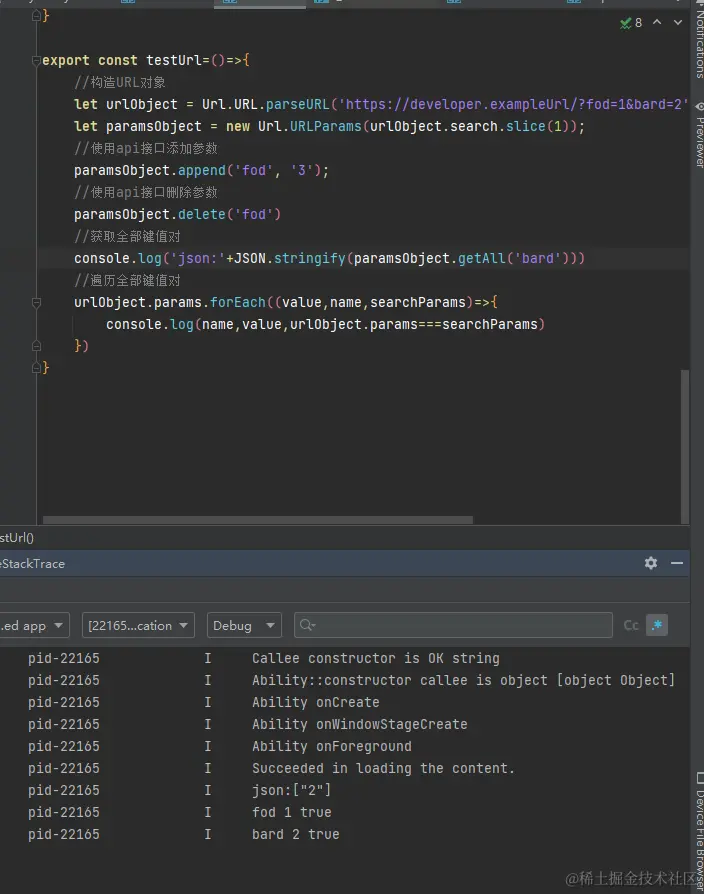Click the delete method in code
Image resolution: width=704 pixels, height=894 pixels.
(202, 214)
